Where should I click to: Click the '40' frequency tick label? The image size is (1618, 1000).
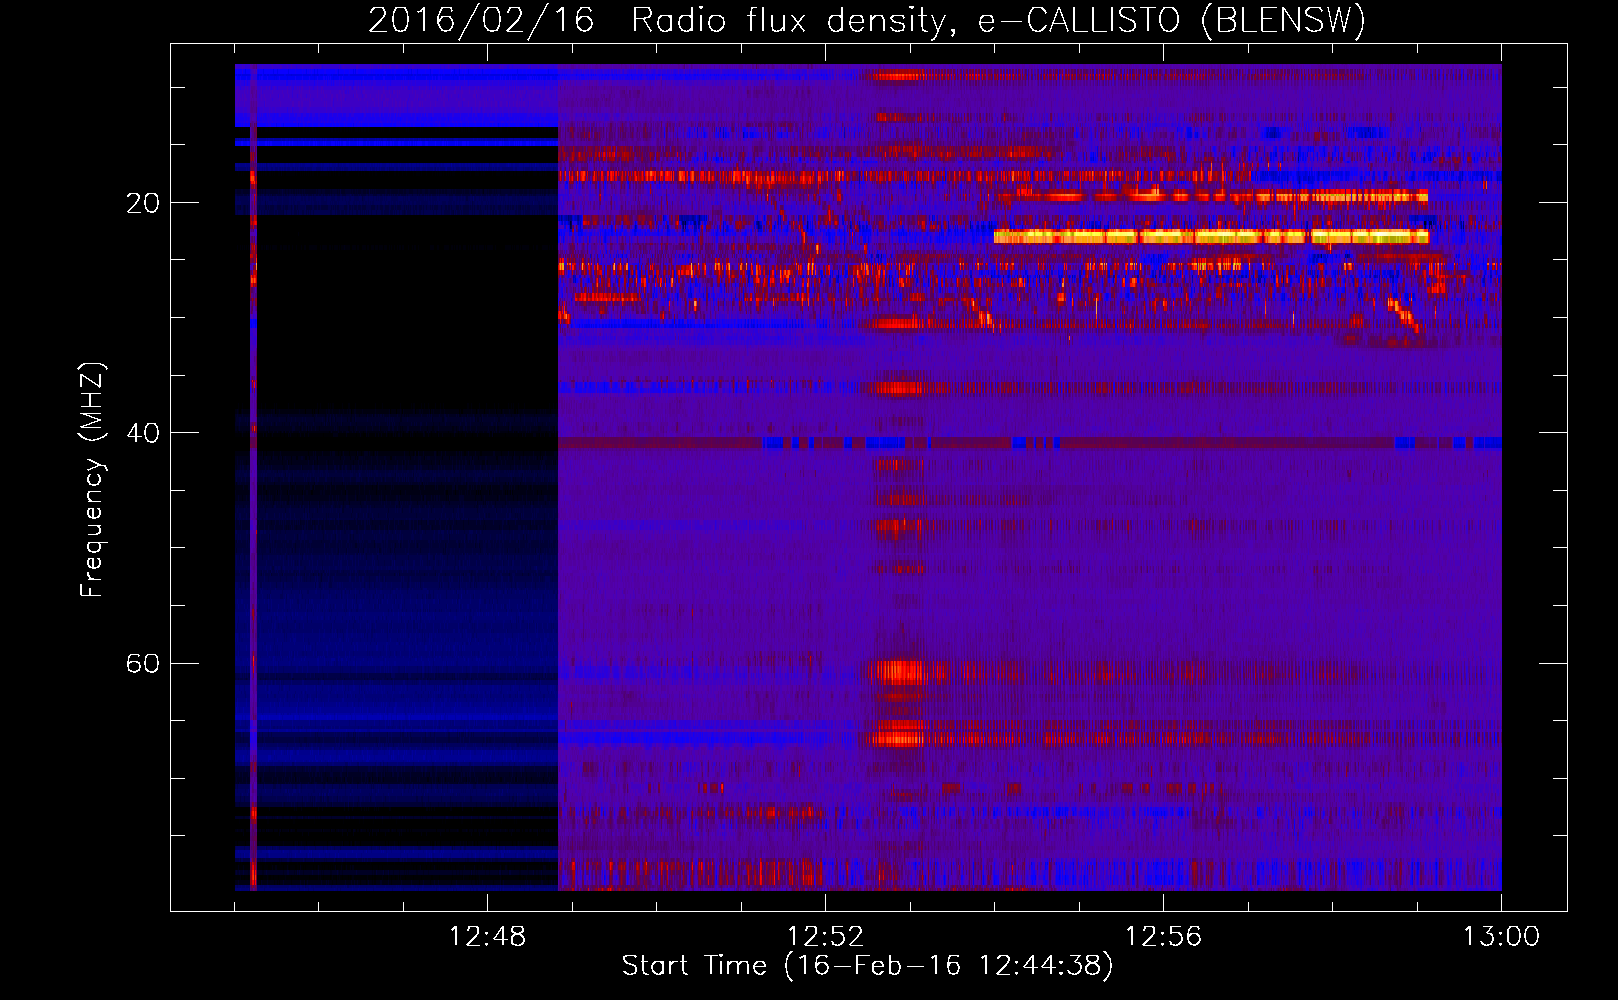pos(143,433)
